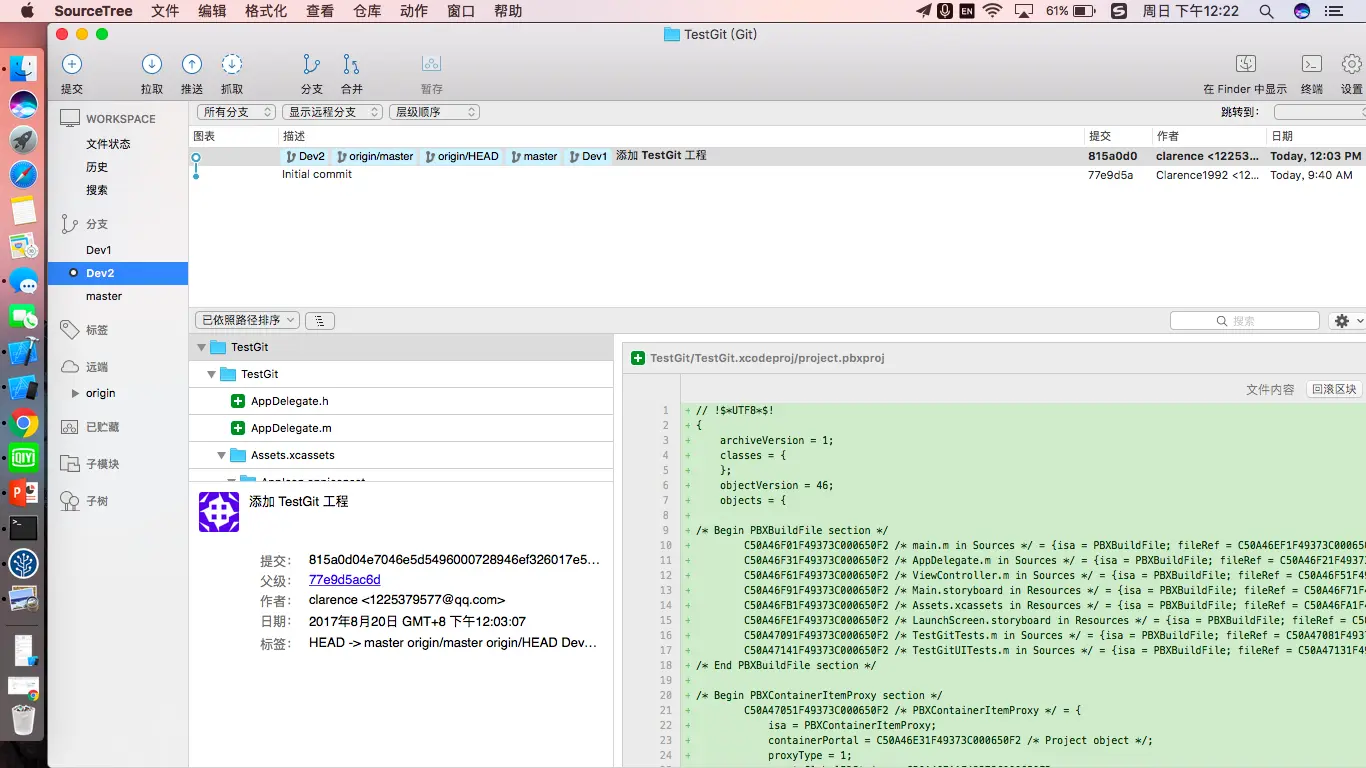Click the Stashes (已贮藏) sidebar icon
The image size is (1366, 768).
[x=69, y=427]
